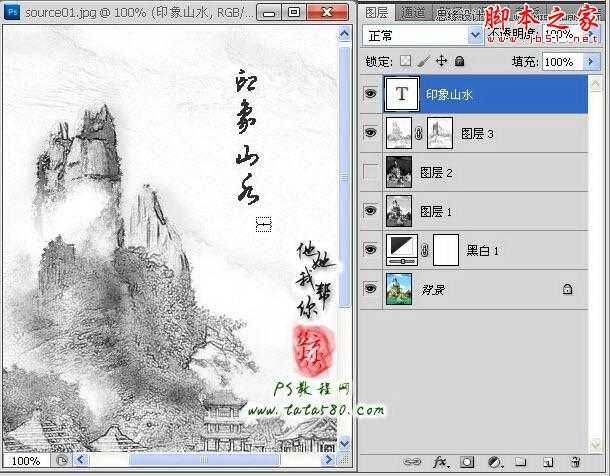This screenshot has width=610, height=476.
Task: Close the source01.jpg document window
Action: click(x=327, y=12)
